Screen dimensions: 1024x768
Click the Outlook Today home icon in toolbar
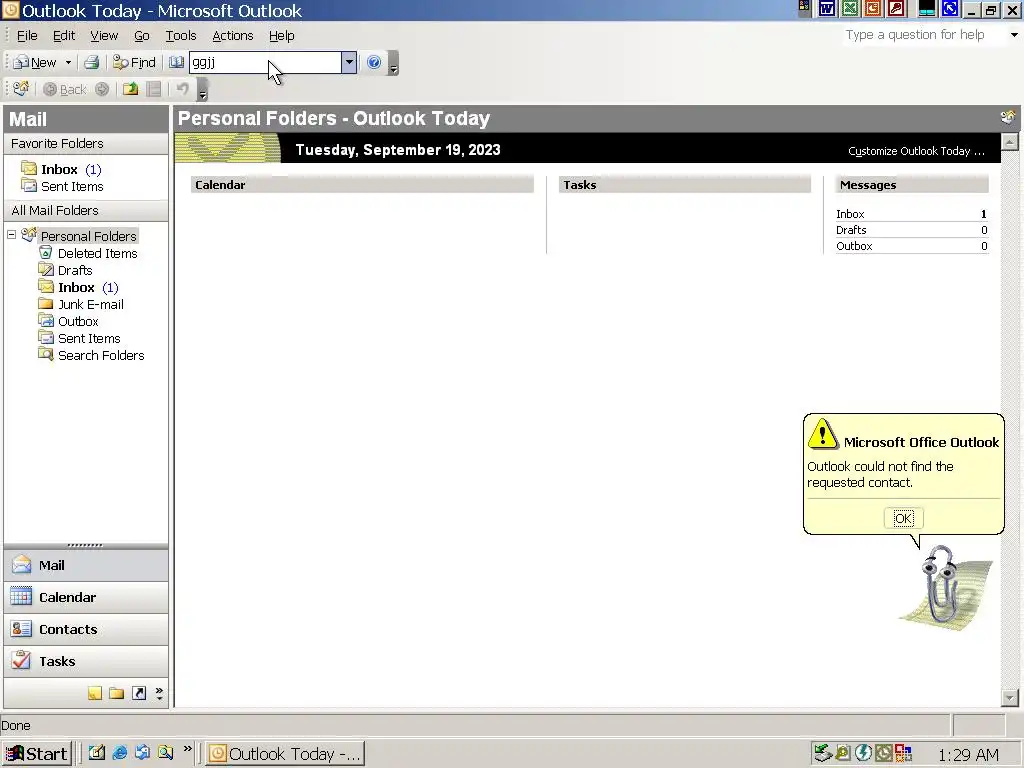point(21,89)
